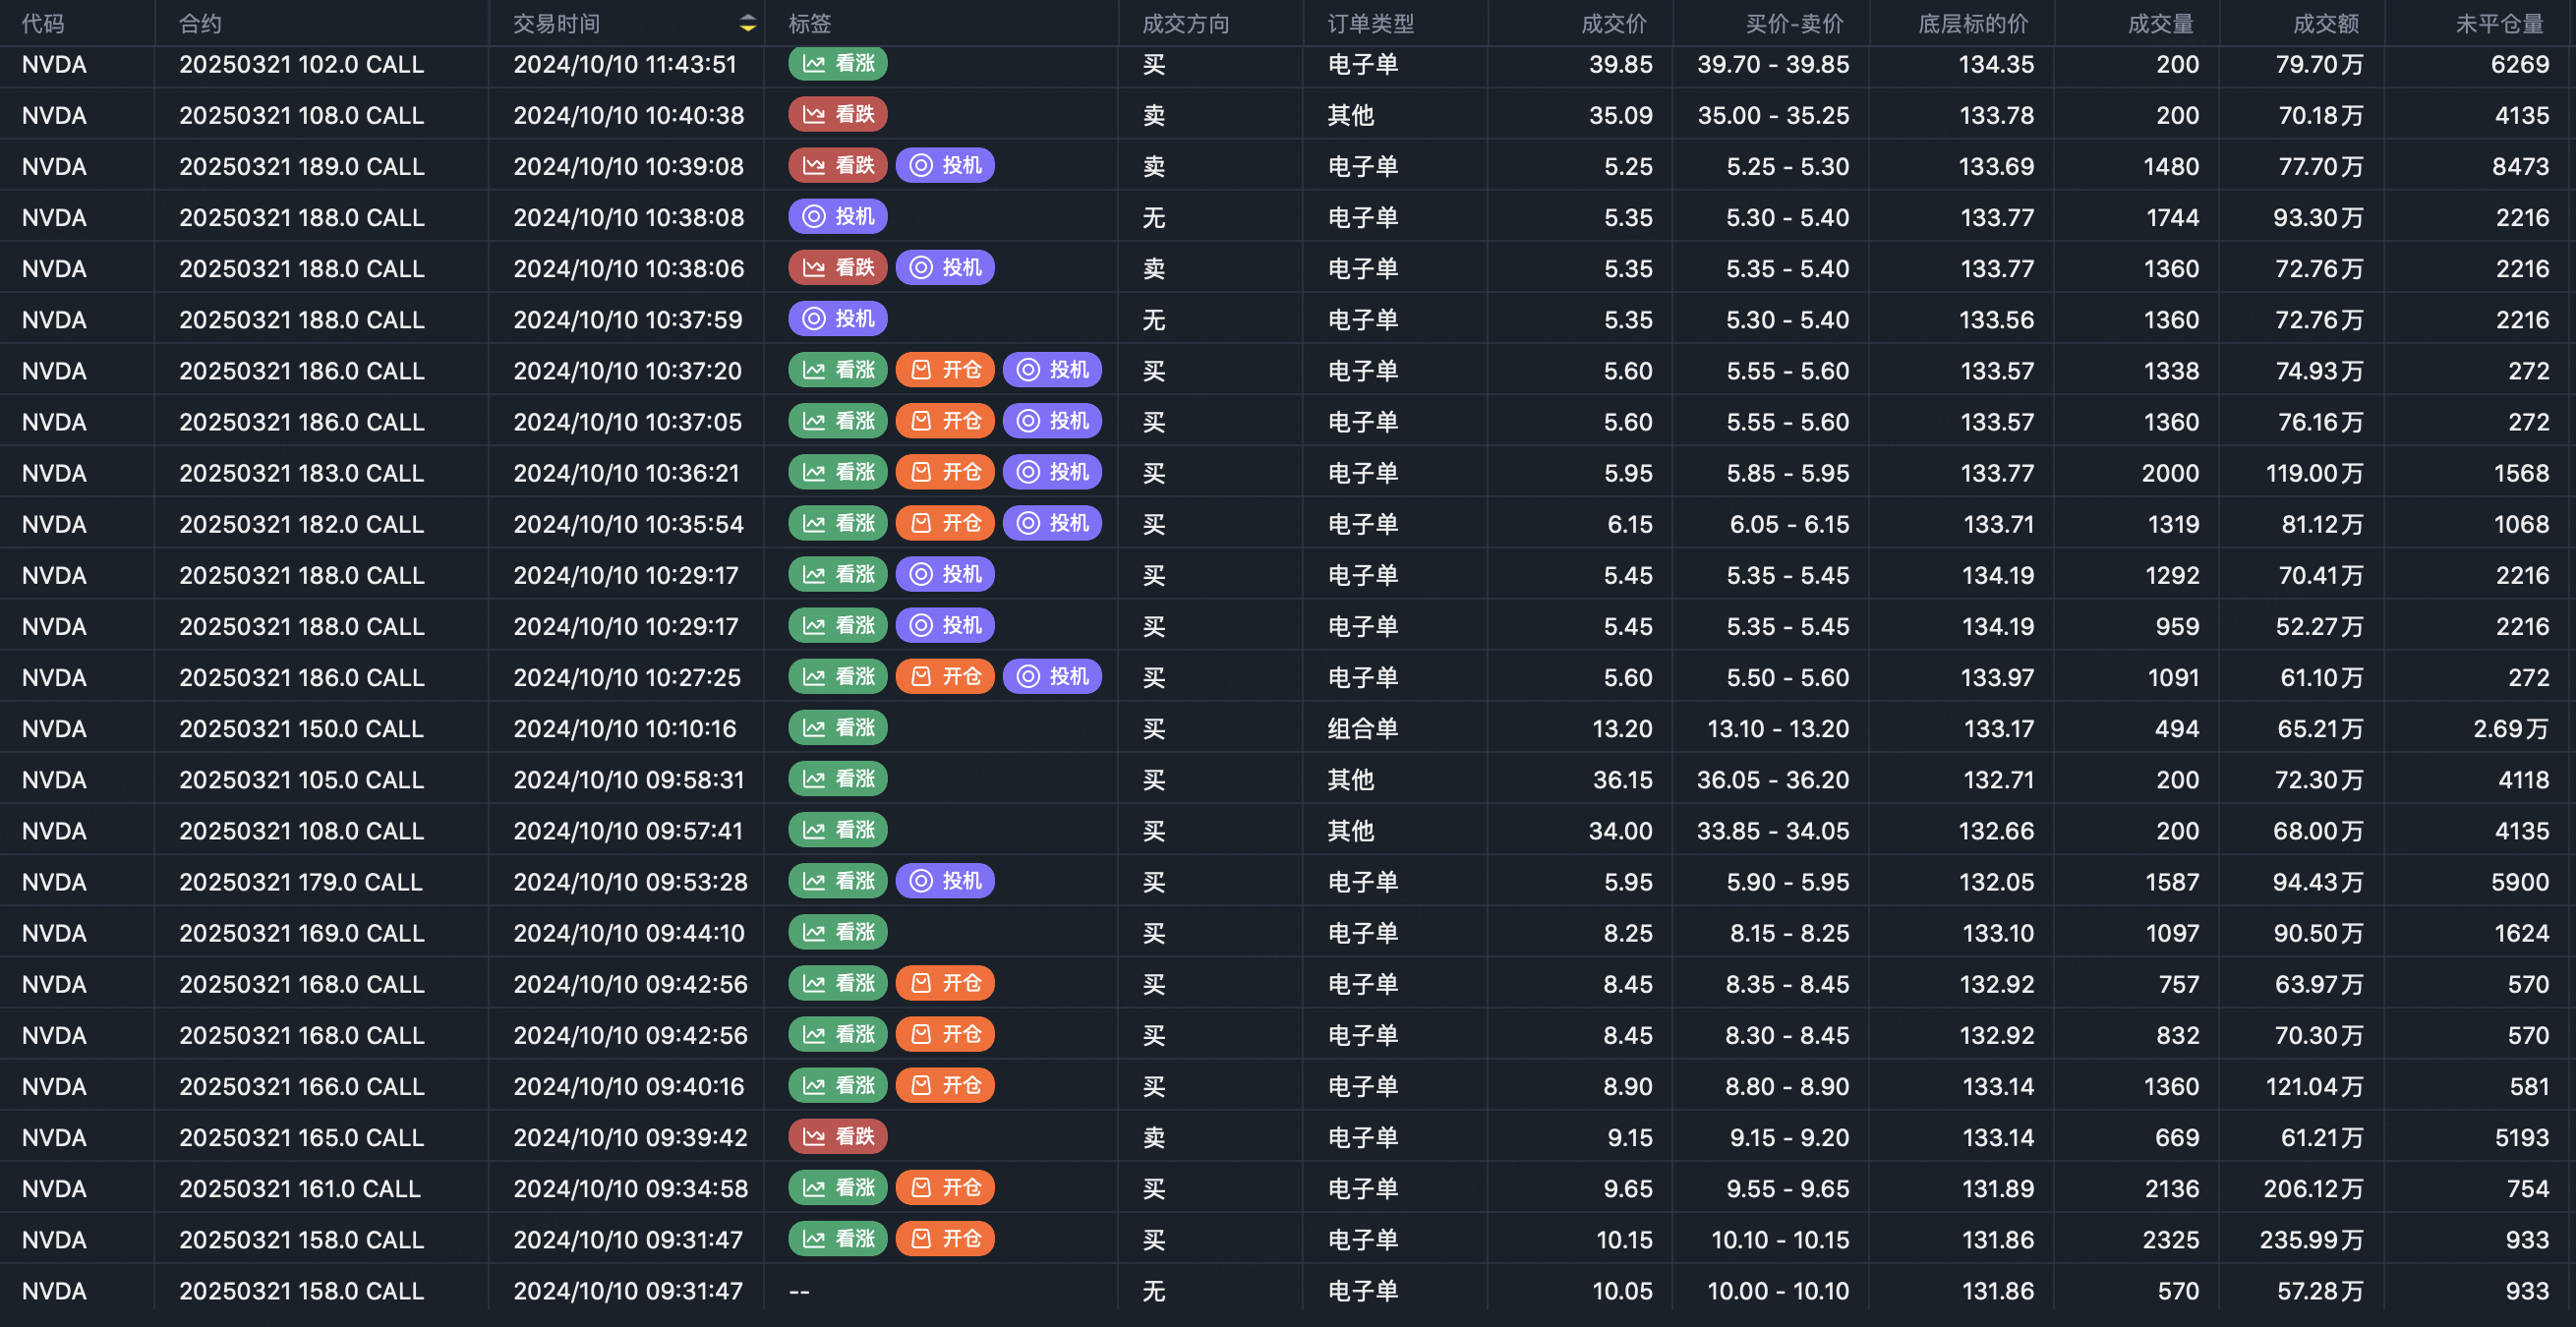Image resolution: width=2576 pixels, height=1327 pixels.
Task: Click 投机 tag in the 10:37:05 row
Action: (1052, 421)
